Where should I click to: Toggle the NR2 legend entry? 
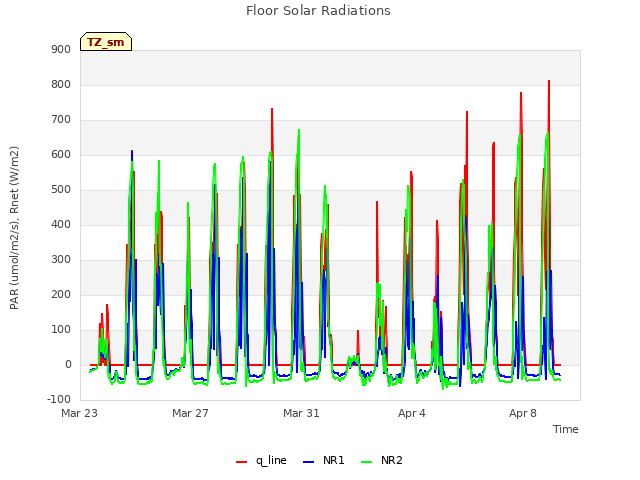click(x=382, y=460)
